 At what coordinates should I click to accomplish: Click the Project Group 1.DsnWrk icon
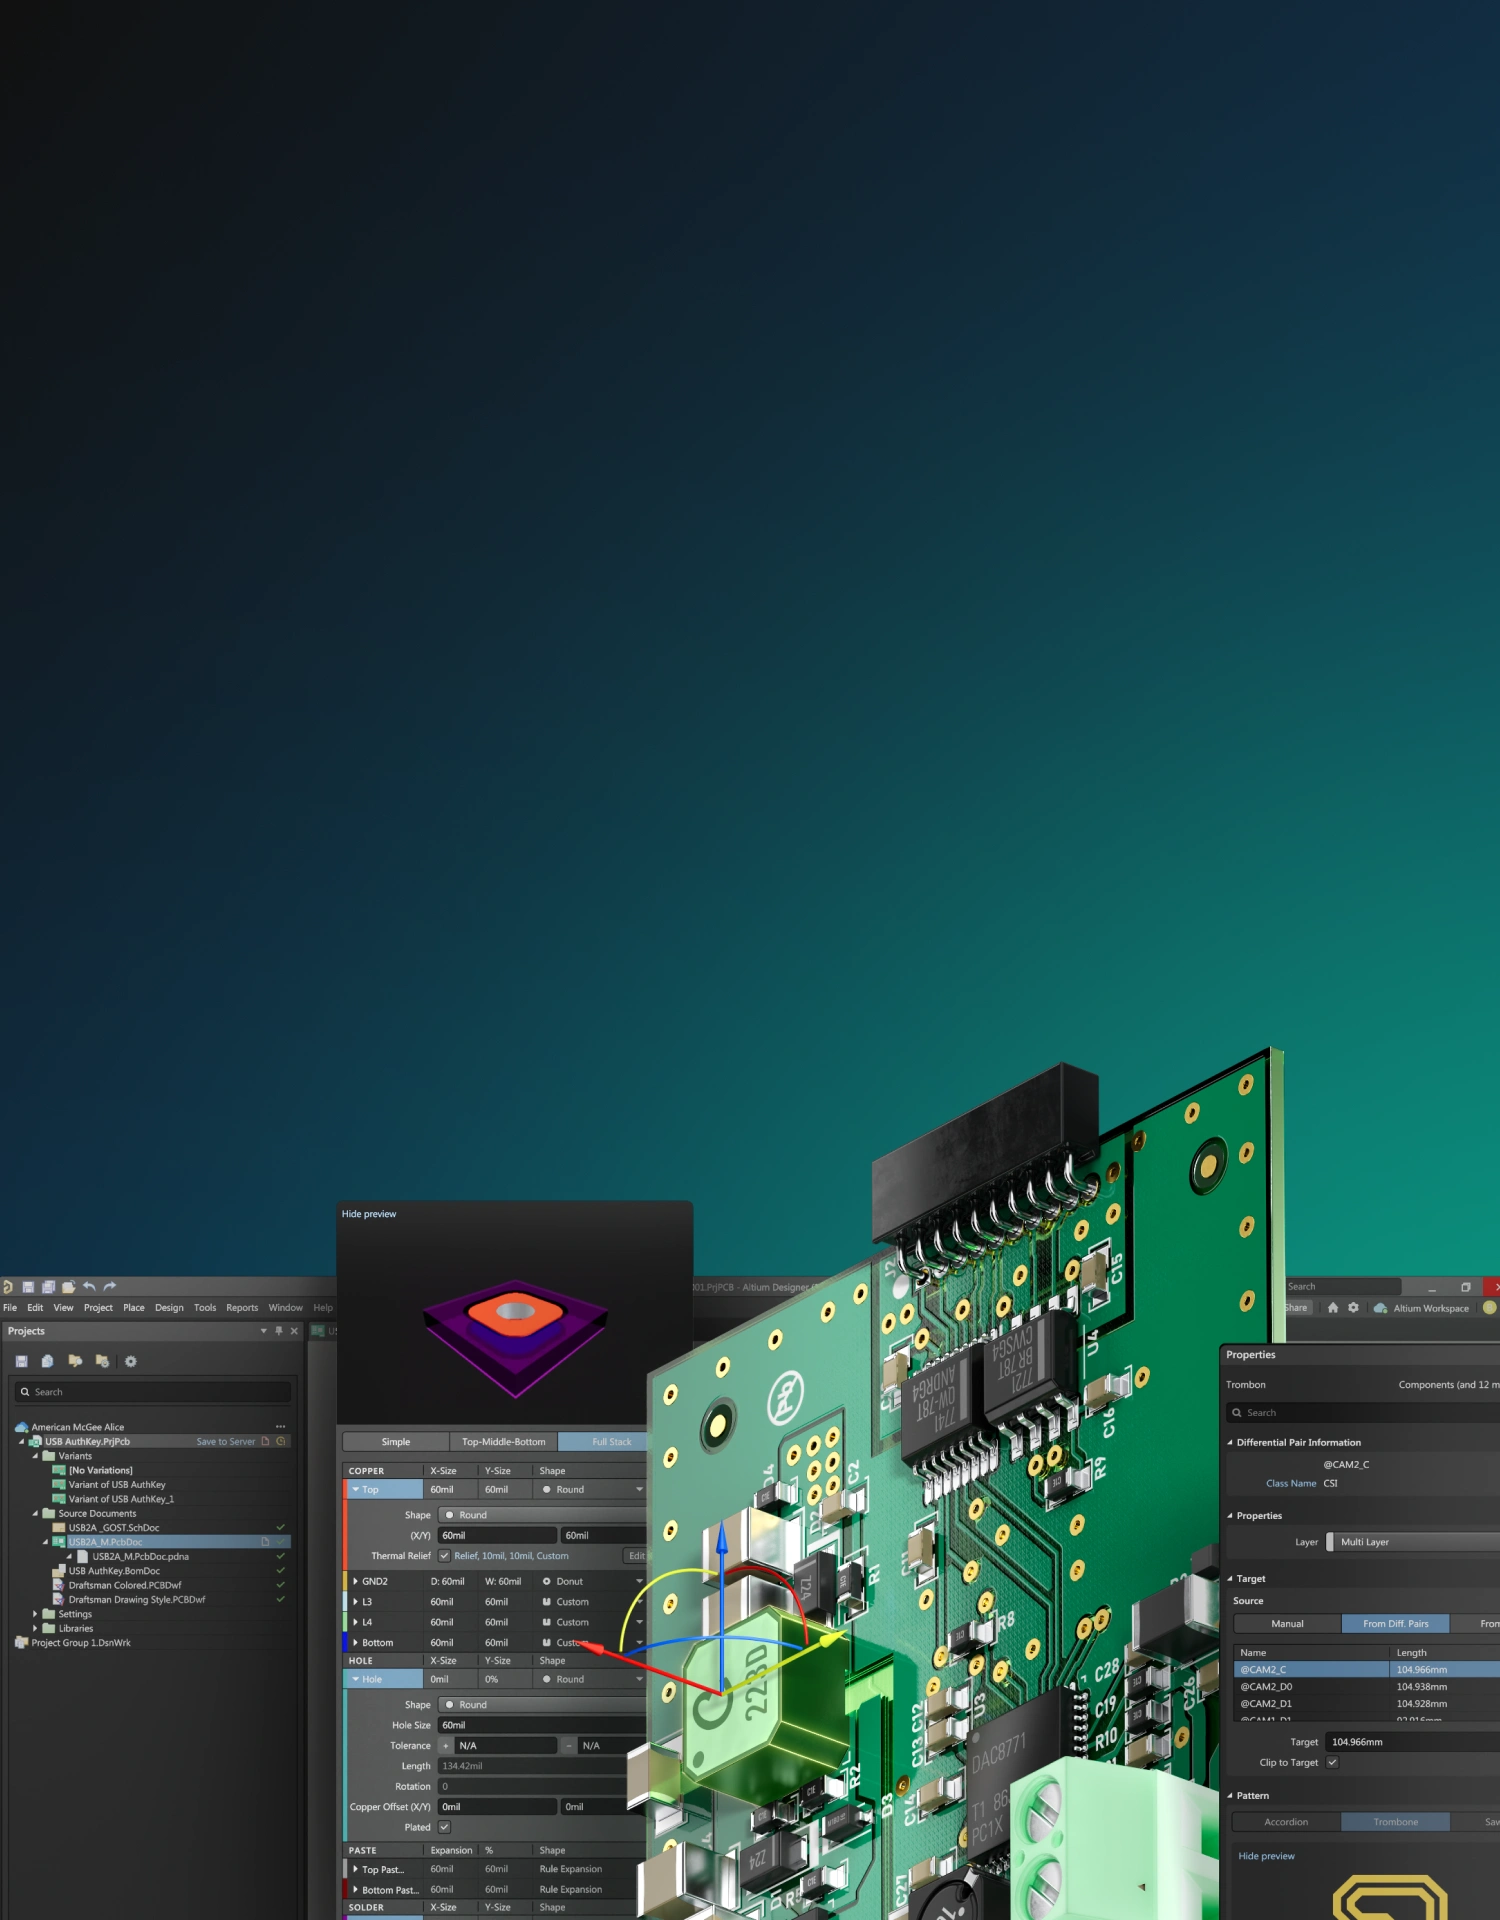pos(21,1643)
